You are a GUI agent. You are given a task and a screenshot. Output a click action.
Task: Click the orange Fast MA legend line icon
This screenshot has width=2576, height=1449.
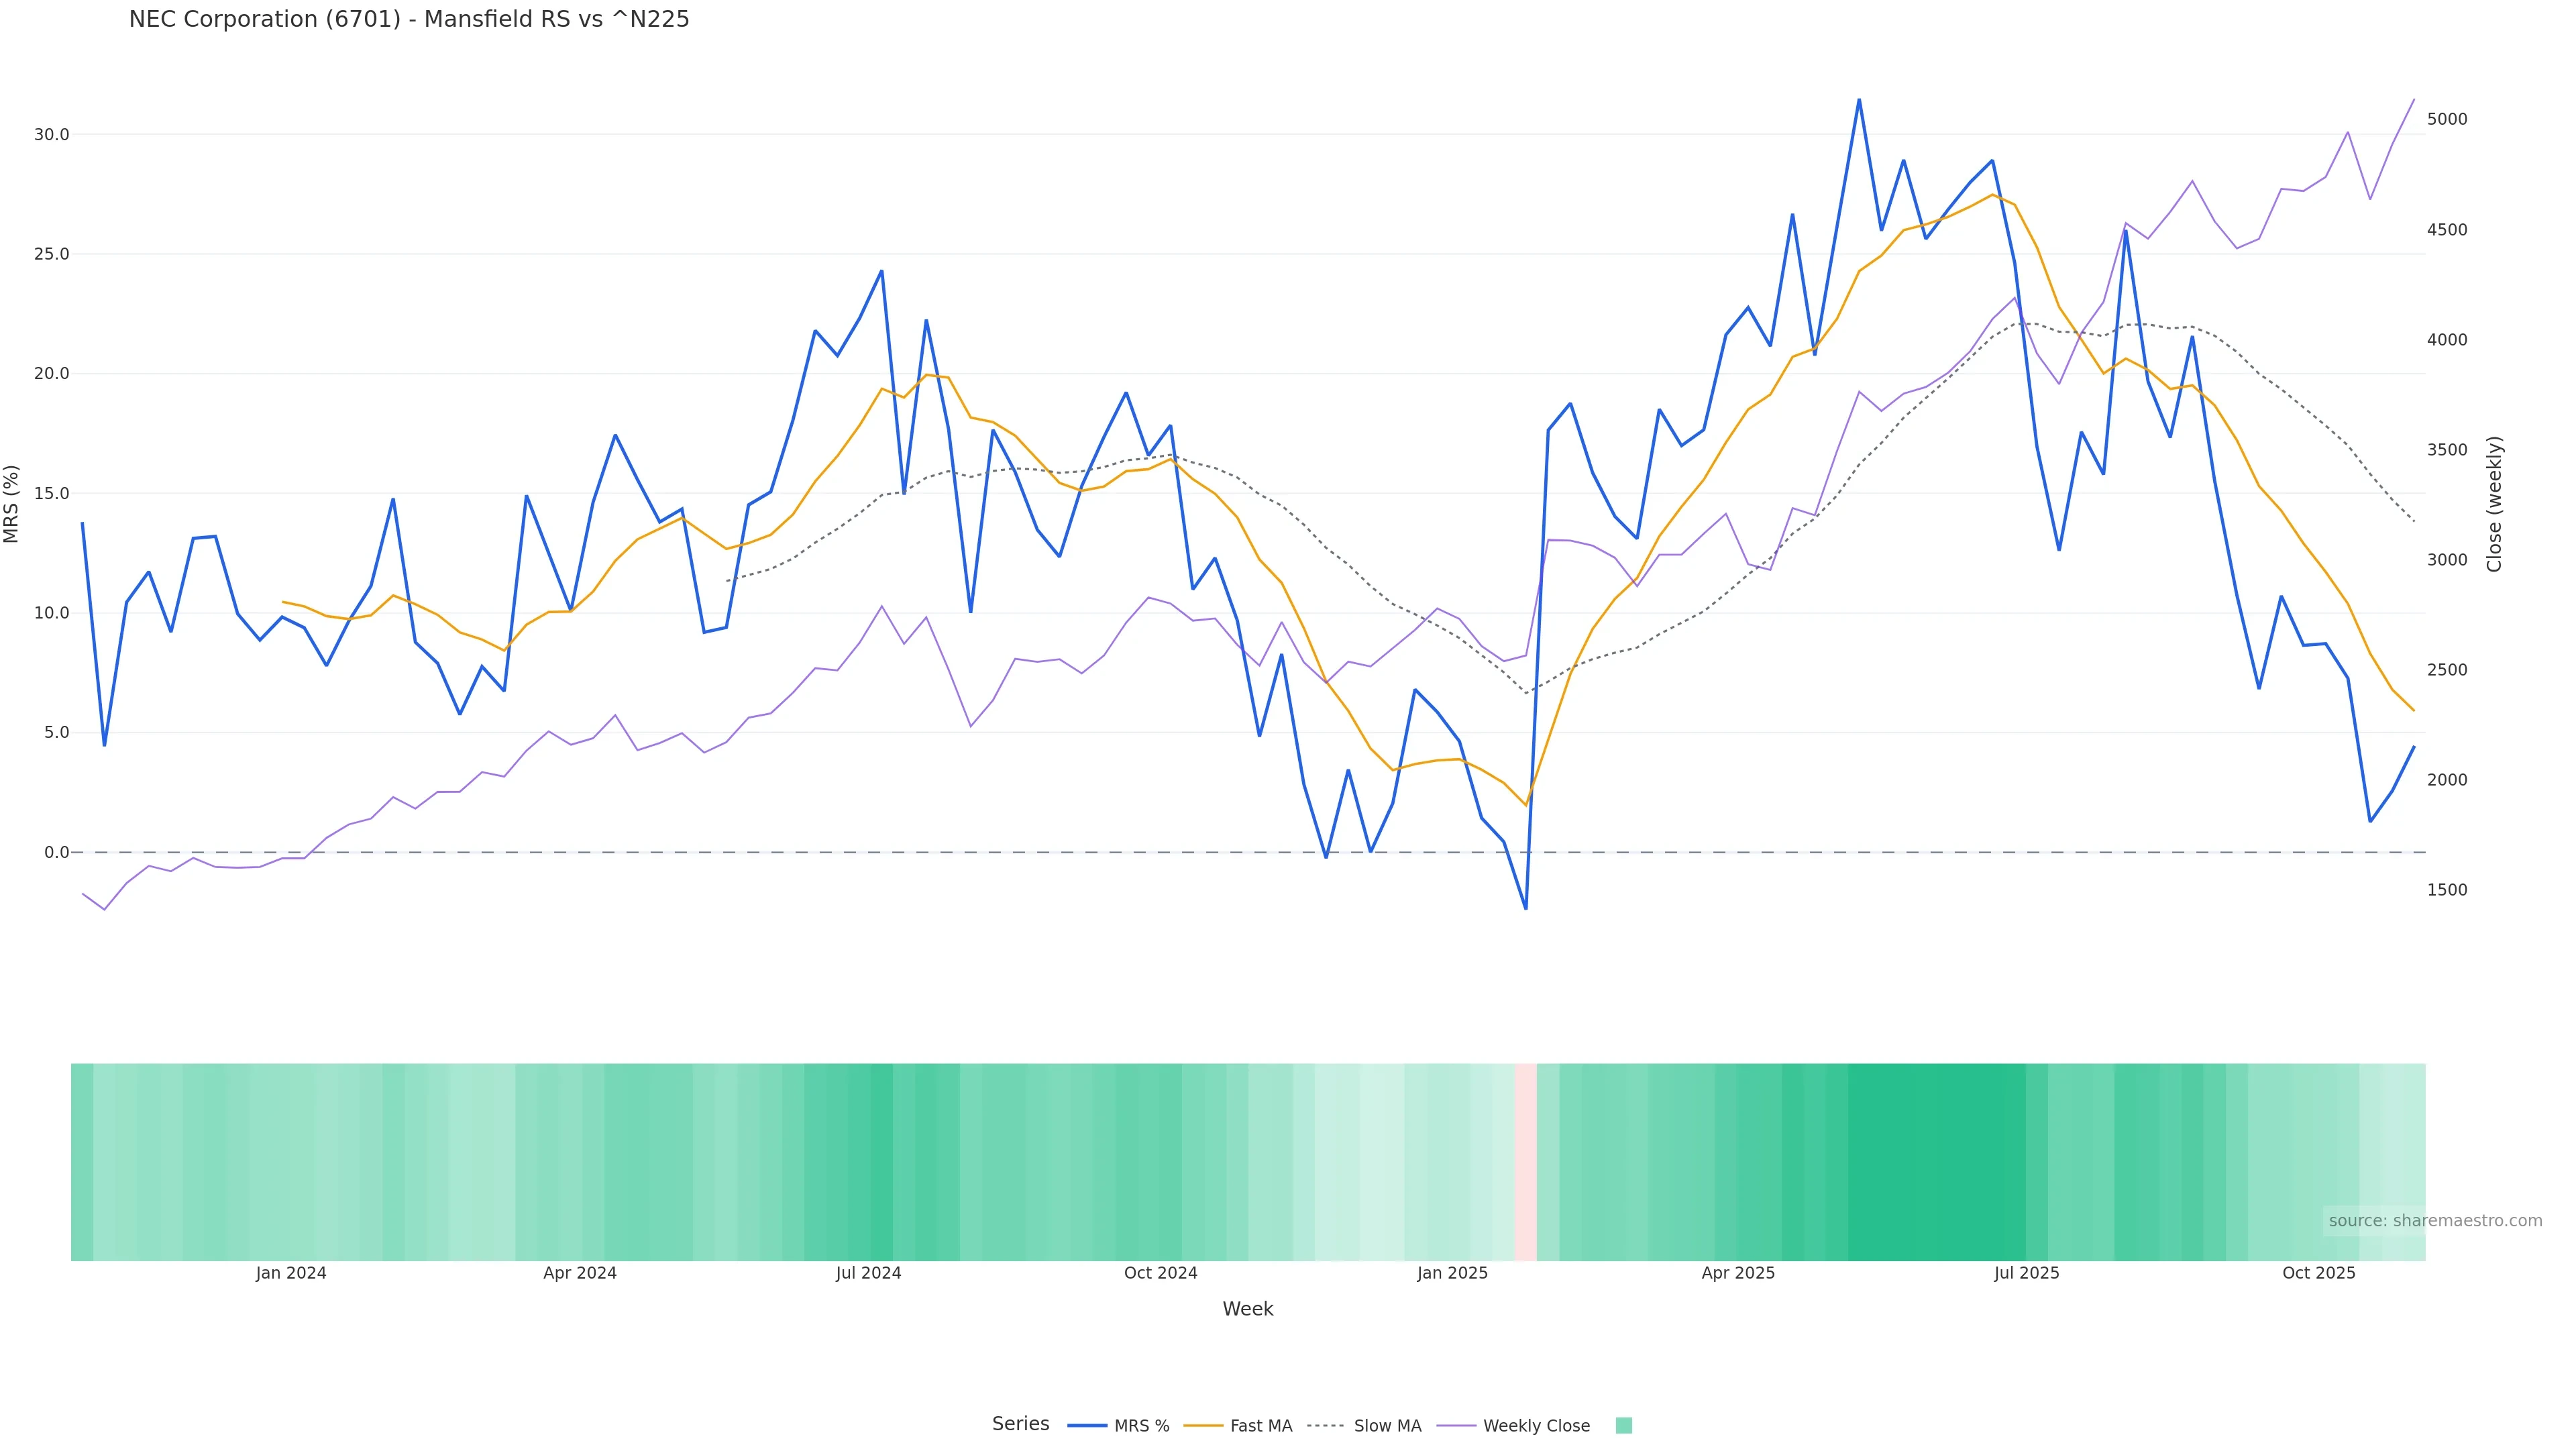1203,1426
